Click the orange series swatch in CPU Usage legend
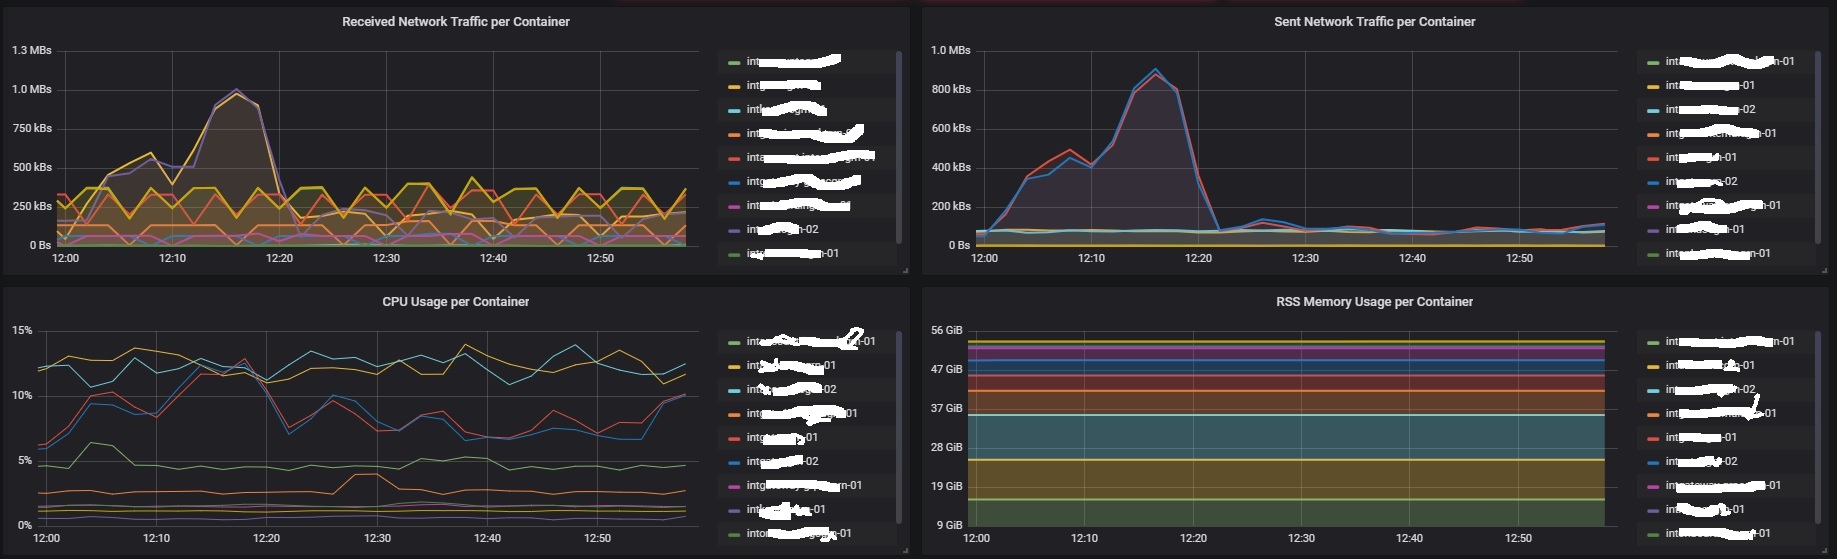Viewport: 1848px width, 559px height. click(x=734, y=414)
